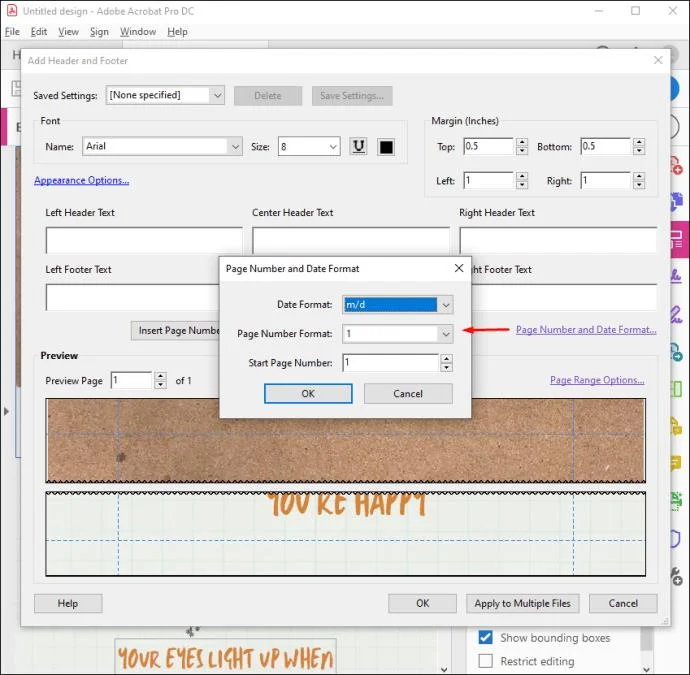690x675 pixels.
Task: Open the Scan & OCR sidebar tool
Action: coord(676,501)
